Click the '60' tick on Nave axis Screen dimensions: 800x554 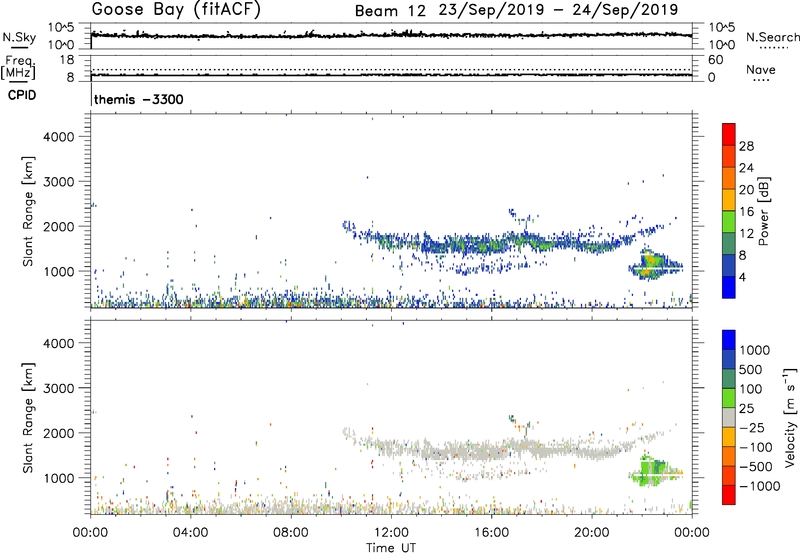click(715, 60)
